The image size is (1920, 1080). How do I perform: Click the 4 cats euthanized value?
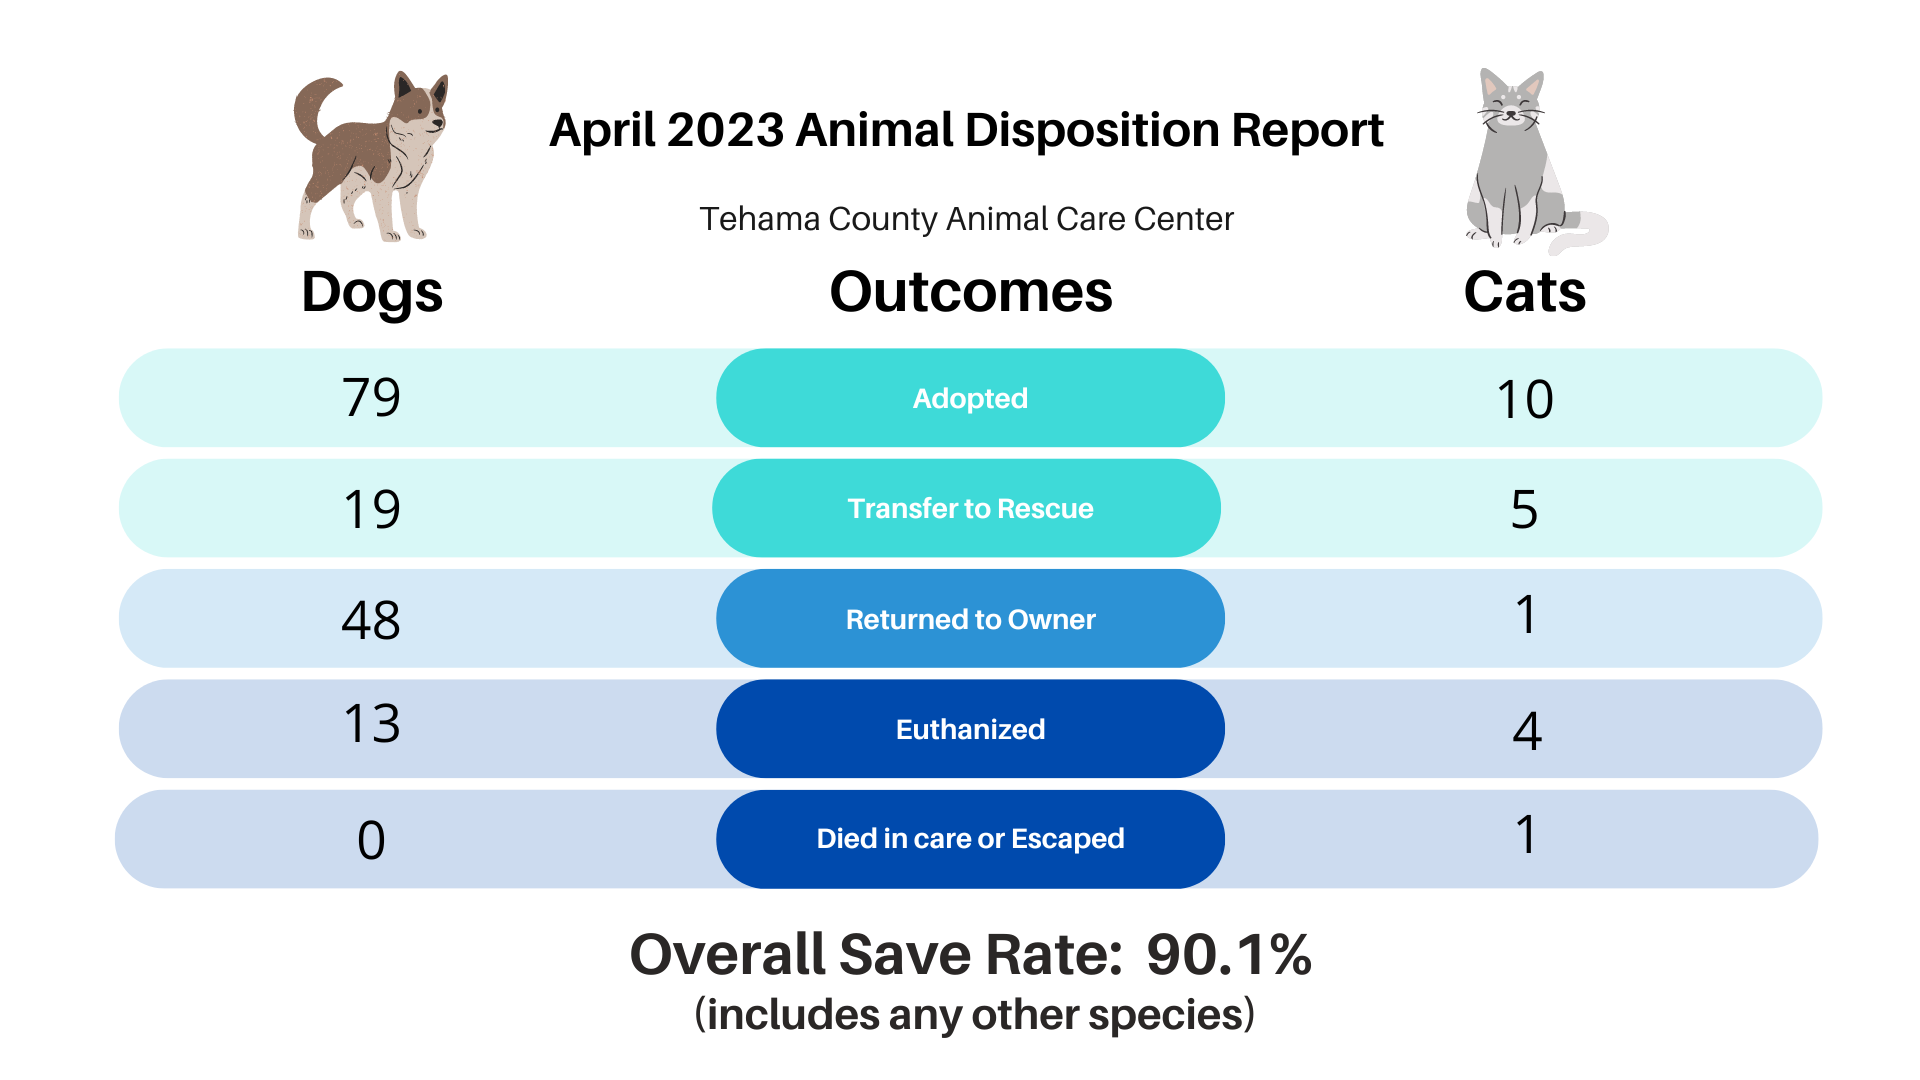pos(1527,730)
